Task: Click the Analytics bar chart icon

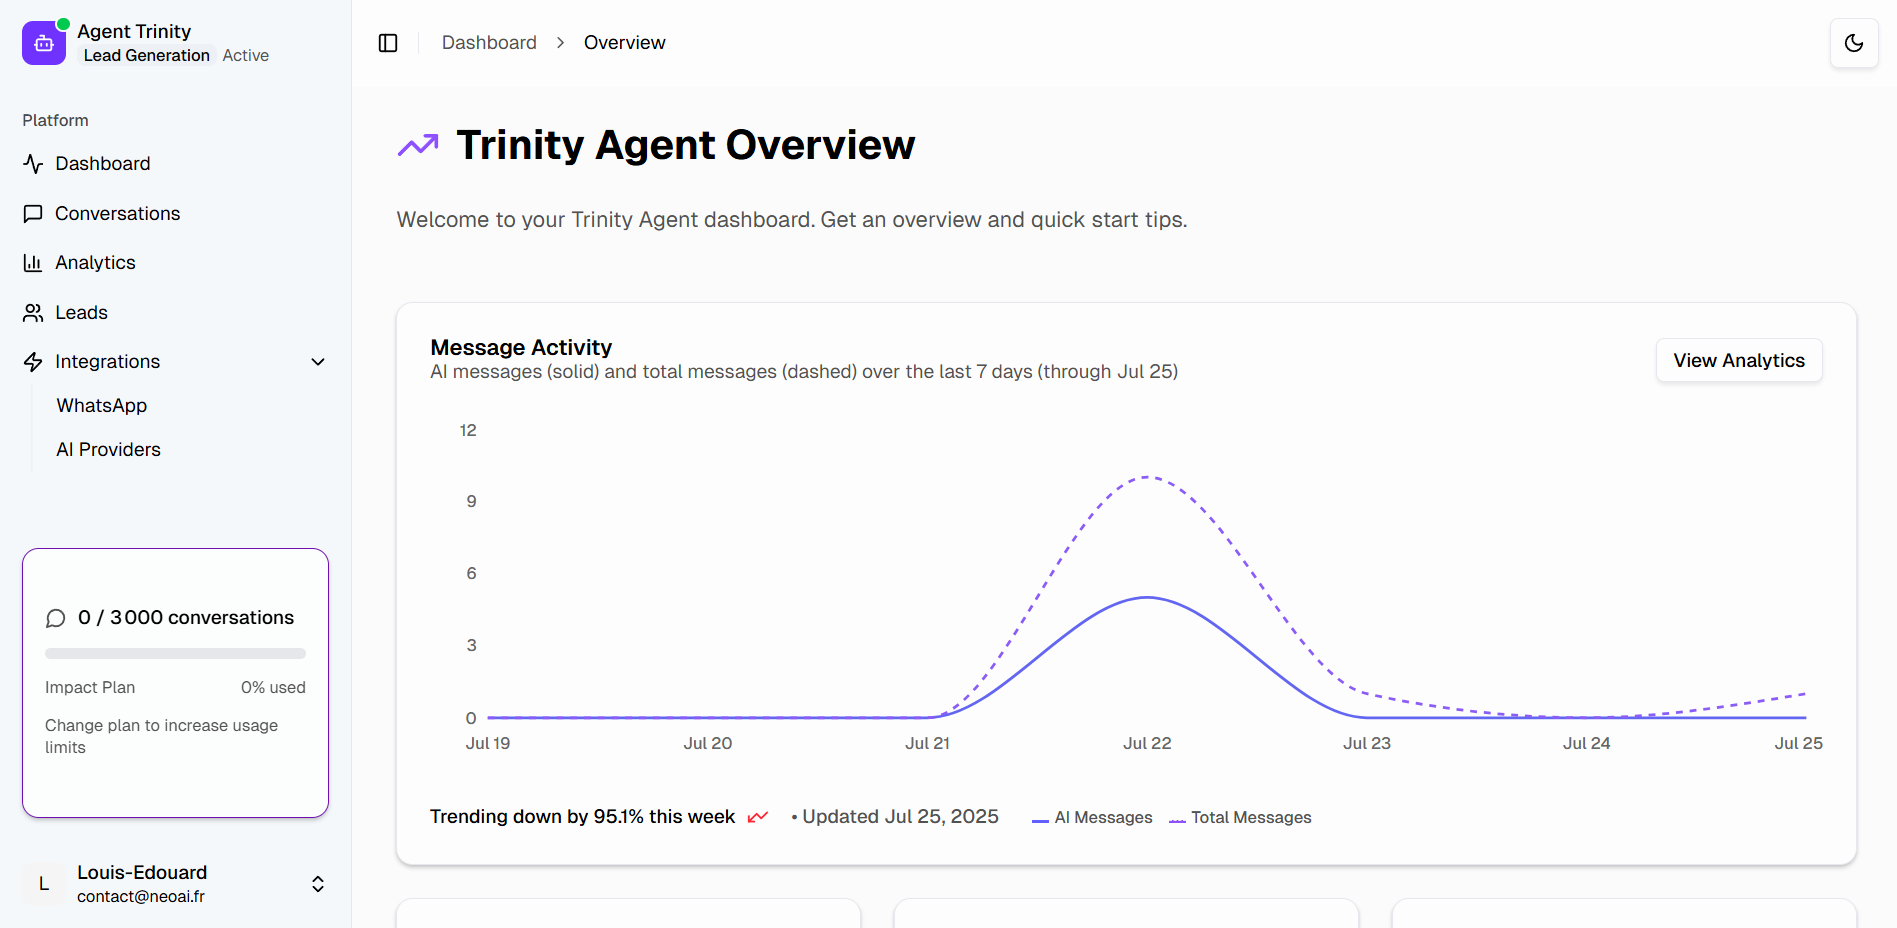Action: (x=33, y=263)
